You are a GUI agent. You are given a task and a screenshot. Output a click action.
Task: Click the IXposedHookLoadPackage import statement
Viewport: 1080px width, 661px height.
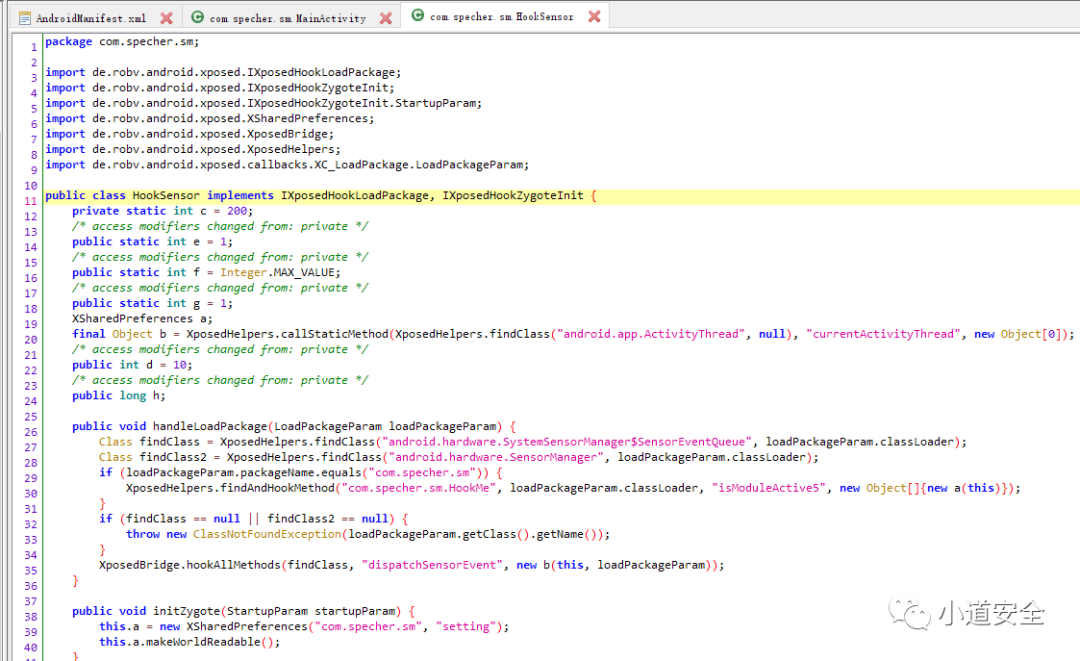coord(223,72)
